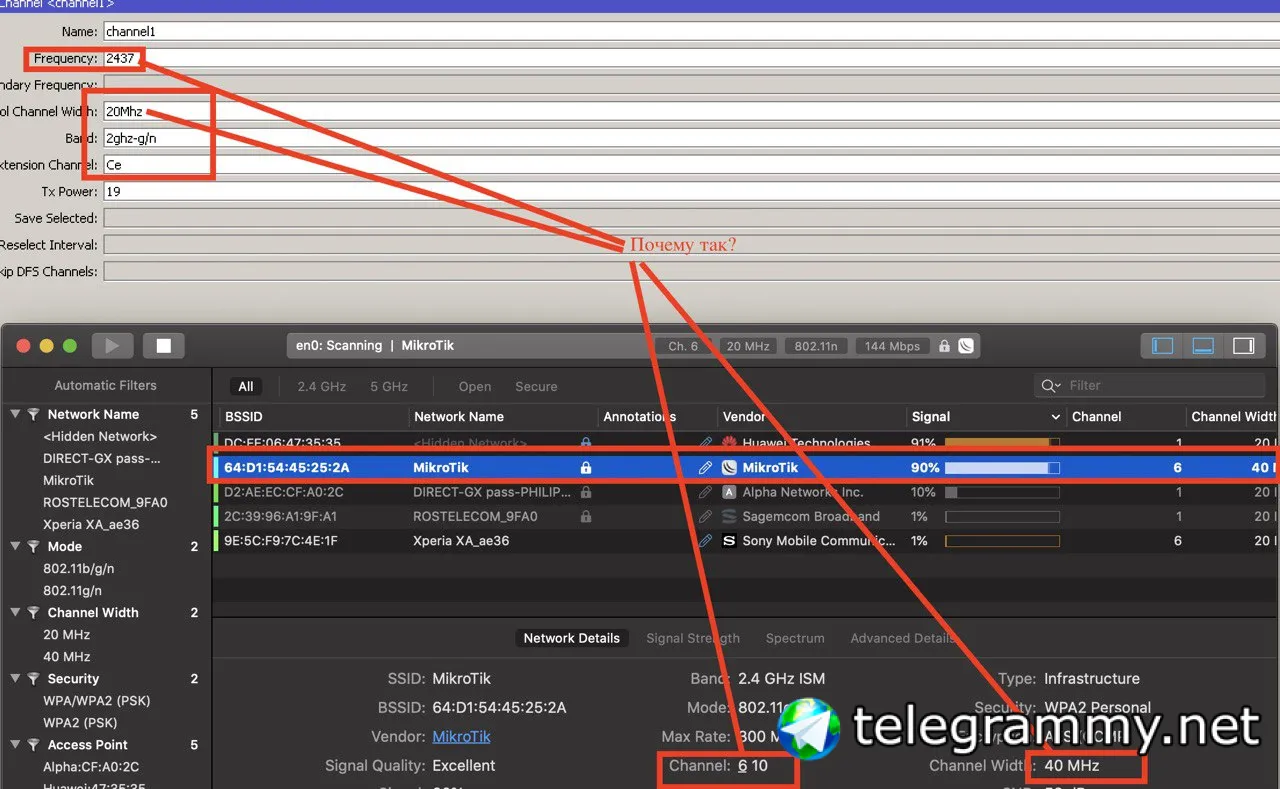The height and width of the screenshot is (789, 1280).
Task: Click the pencil annotation icon in MikroTik row
Action: [705, 468]
